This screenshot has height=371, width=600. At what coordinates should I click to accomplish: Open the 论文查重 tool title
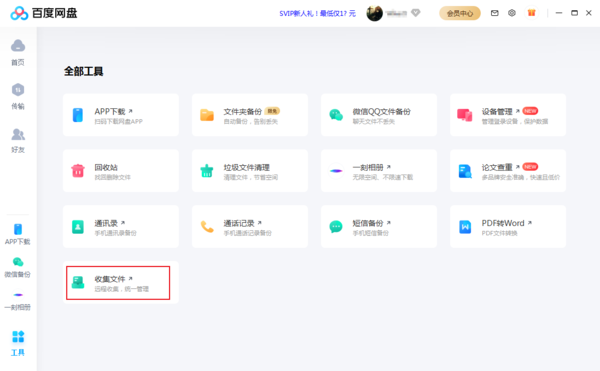tap(497, 167)
